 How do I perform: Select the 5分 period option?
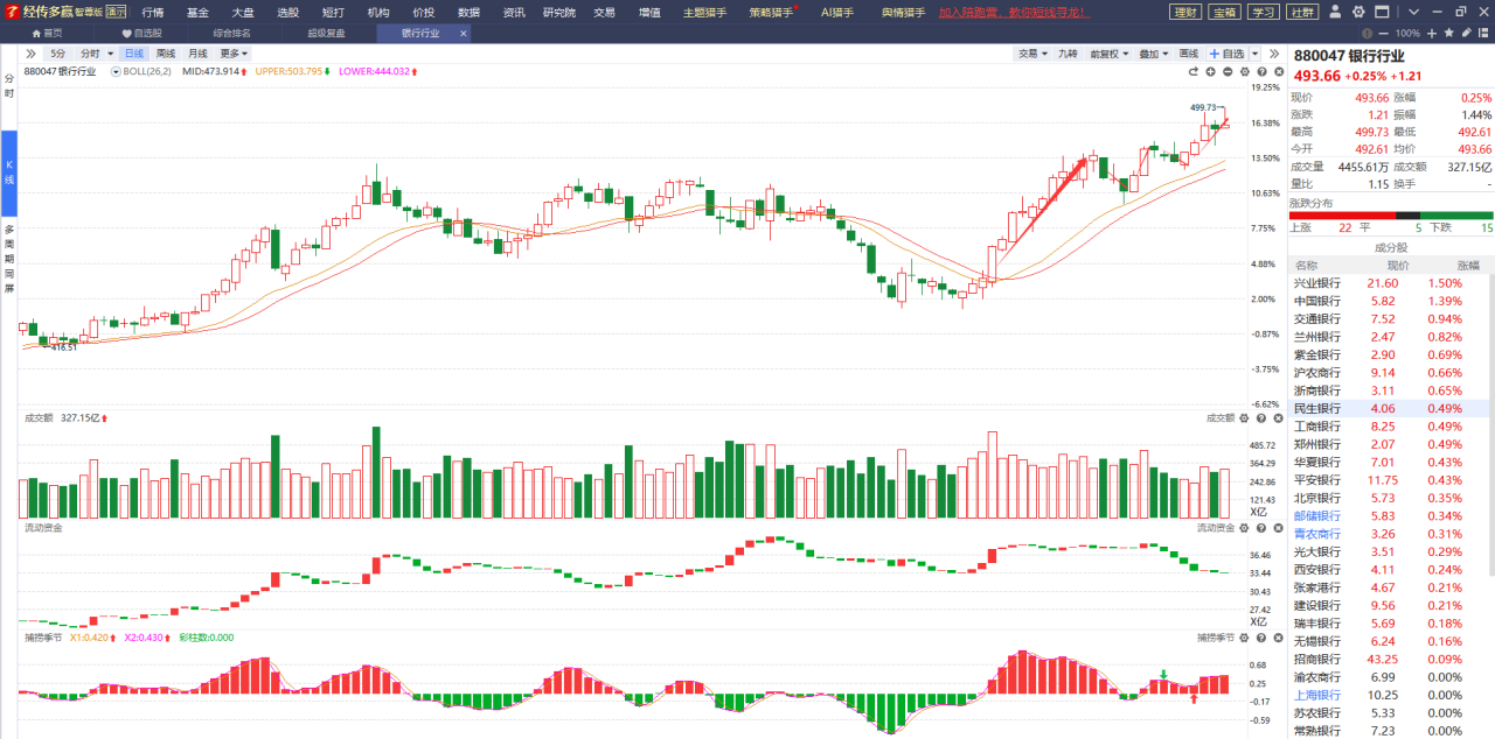coord(58,53)
